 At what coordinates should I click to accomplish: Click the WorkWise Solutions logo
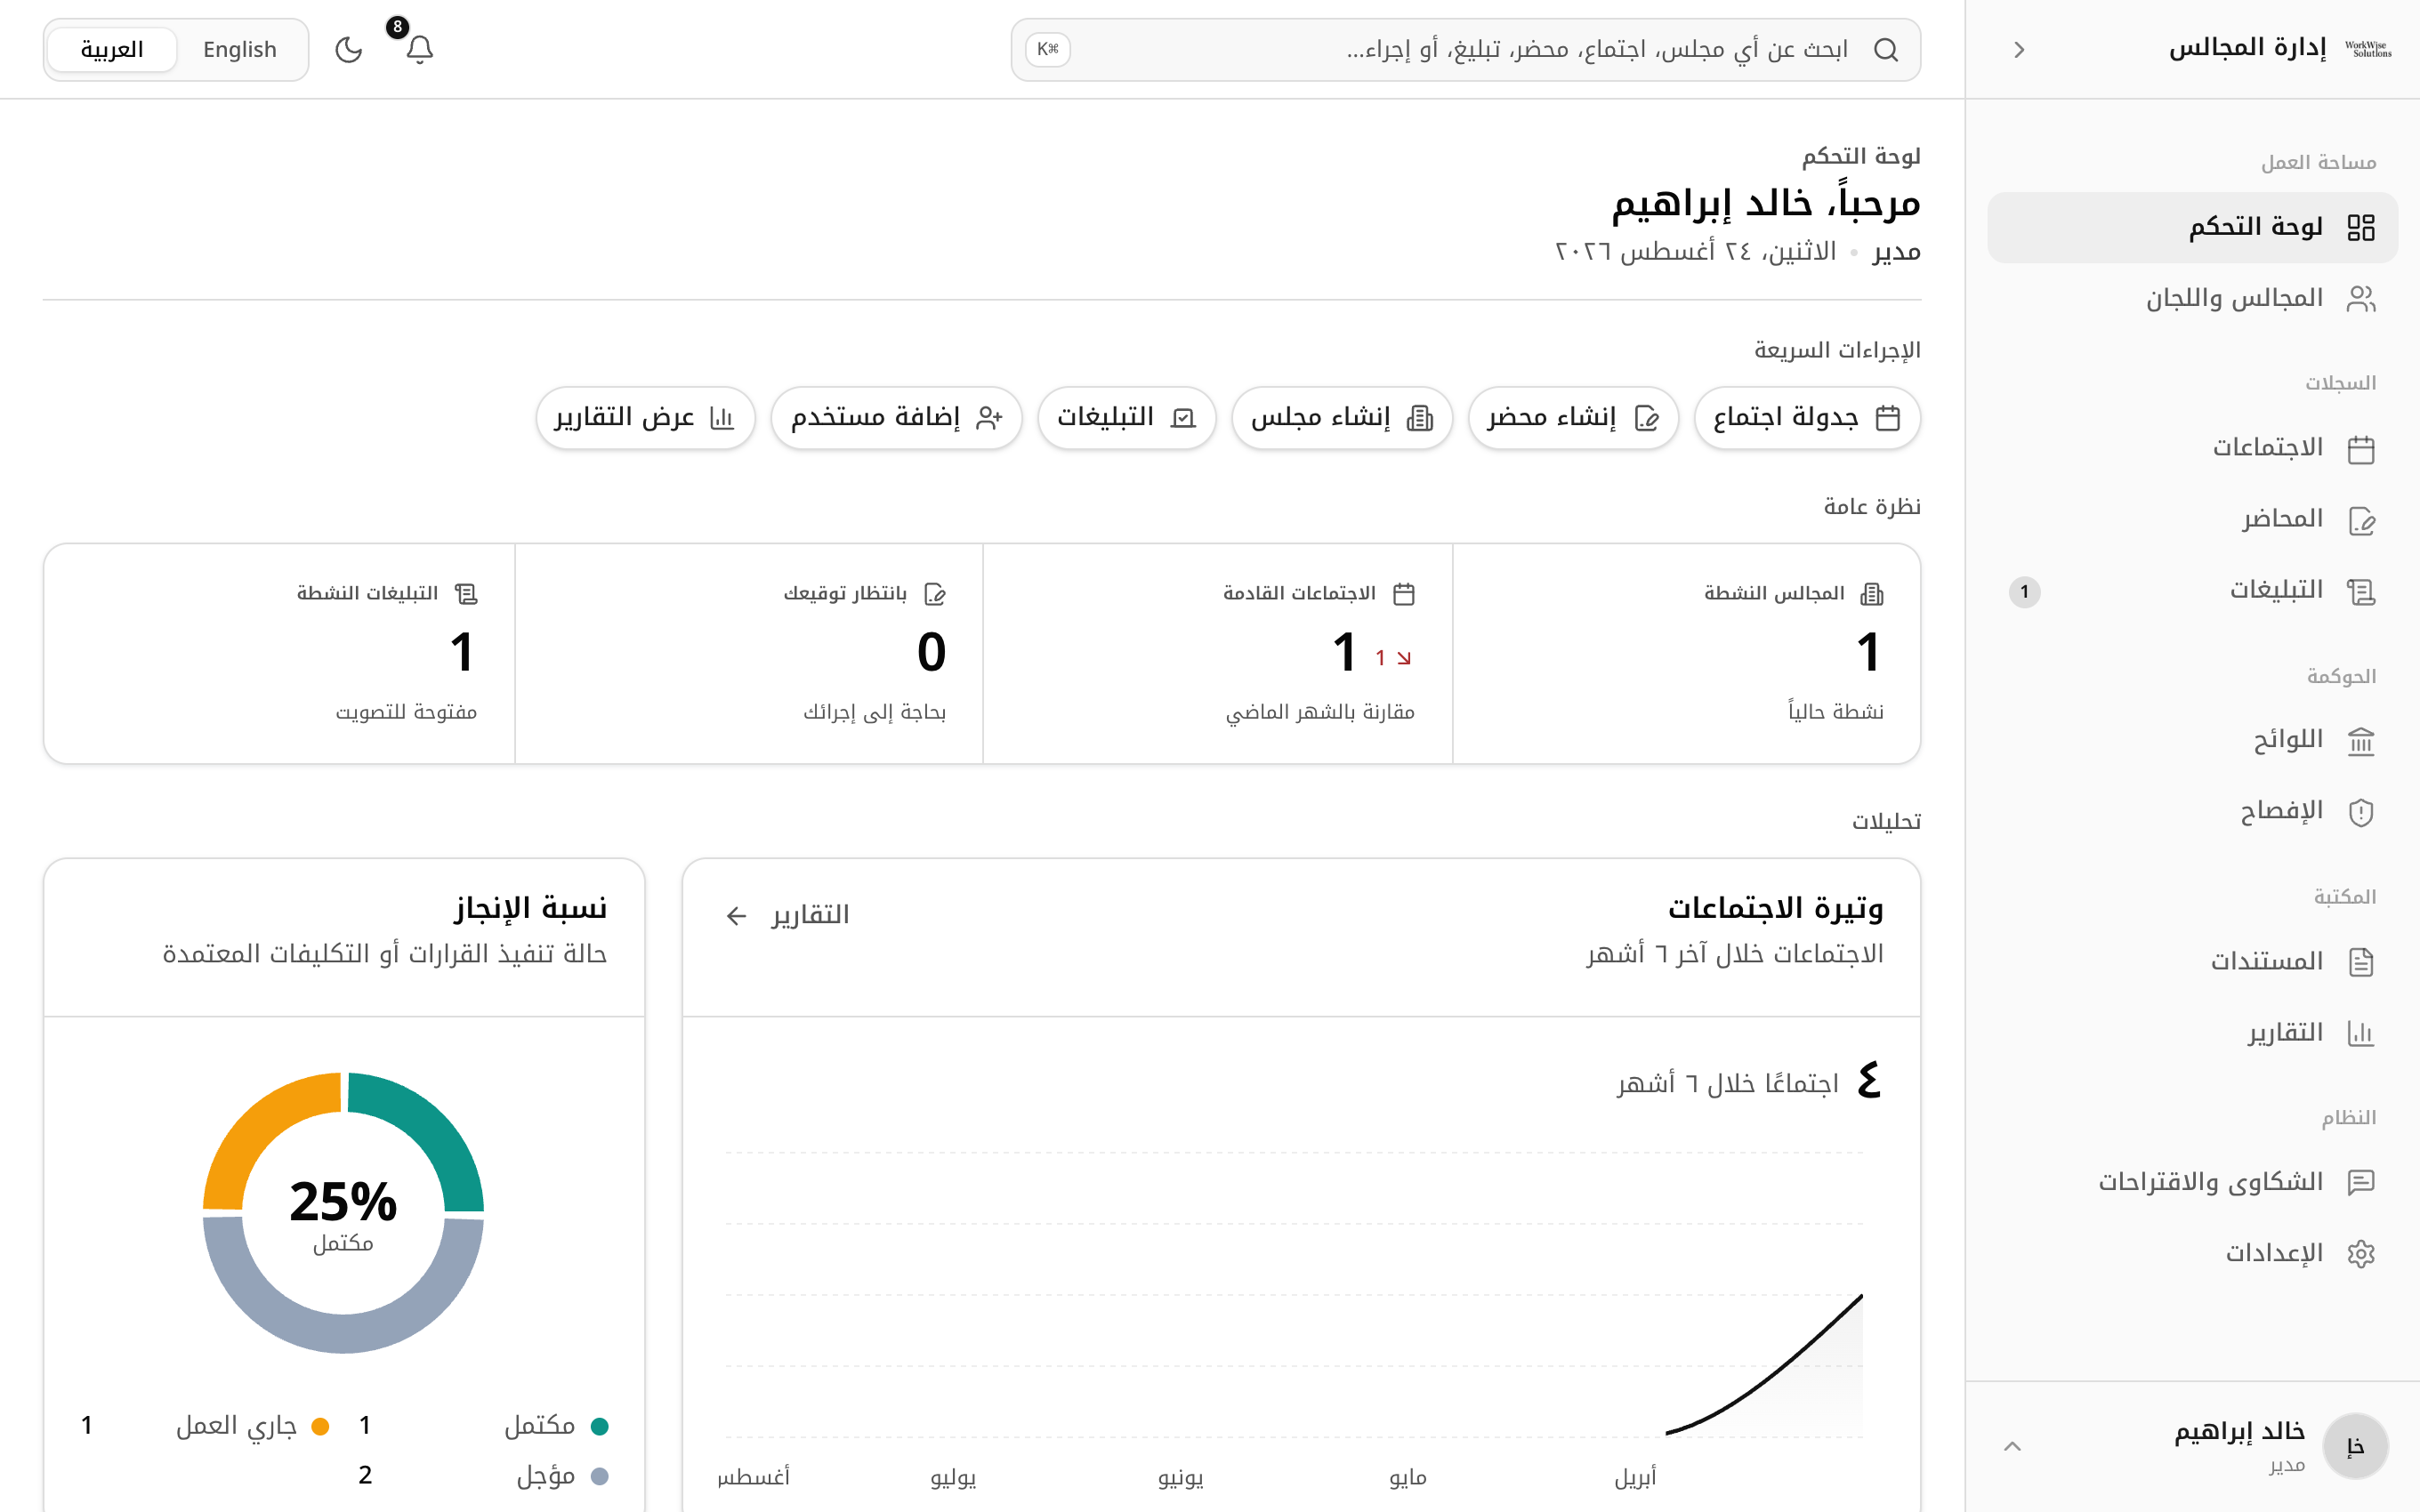2368,49
